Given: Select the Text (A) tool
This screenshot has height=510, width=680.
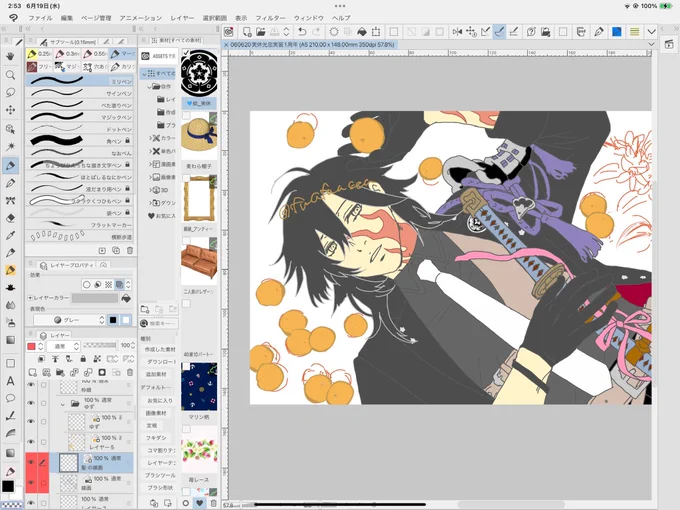Looking at the screenshot, I should click(x=10, y=381).
